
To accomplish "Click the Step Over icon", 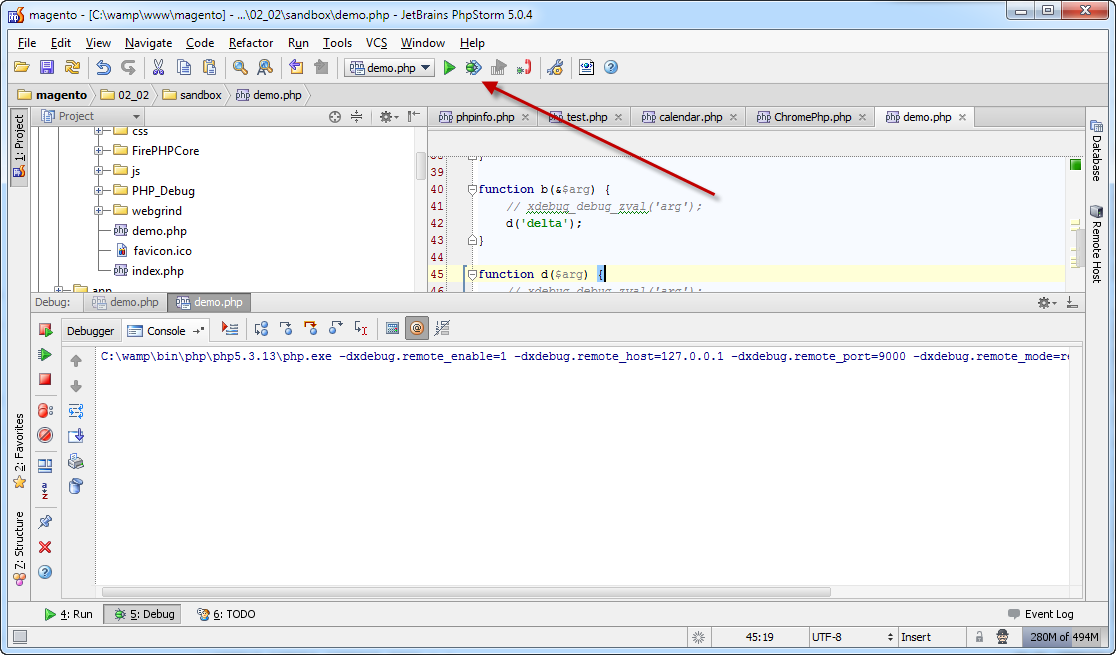I will pos(261,328).
